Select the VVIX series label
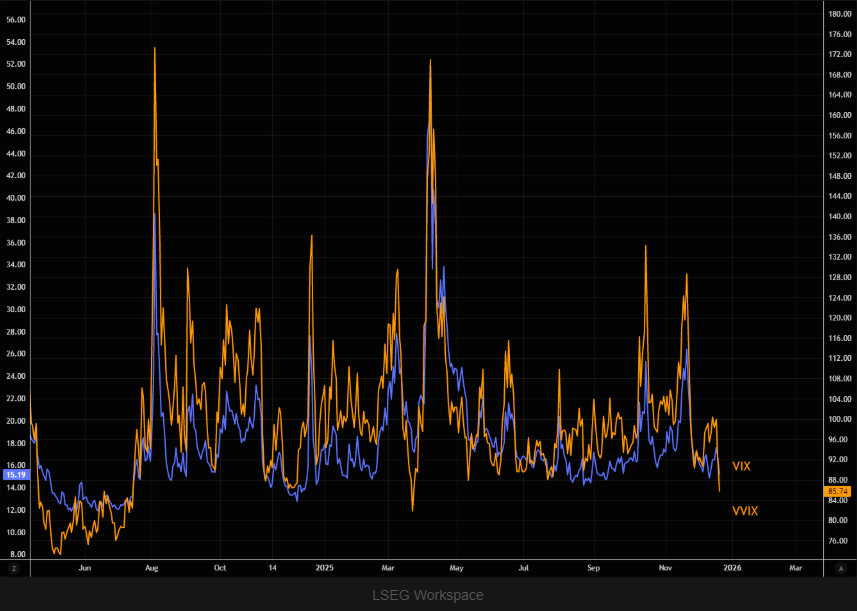The width and height of the screenshot is (857, 611). 745,511
